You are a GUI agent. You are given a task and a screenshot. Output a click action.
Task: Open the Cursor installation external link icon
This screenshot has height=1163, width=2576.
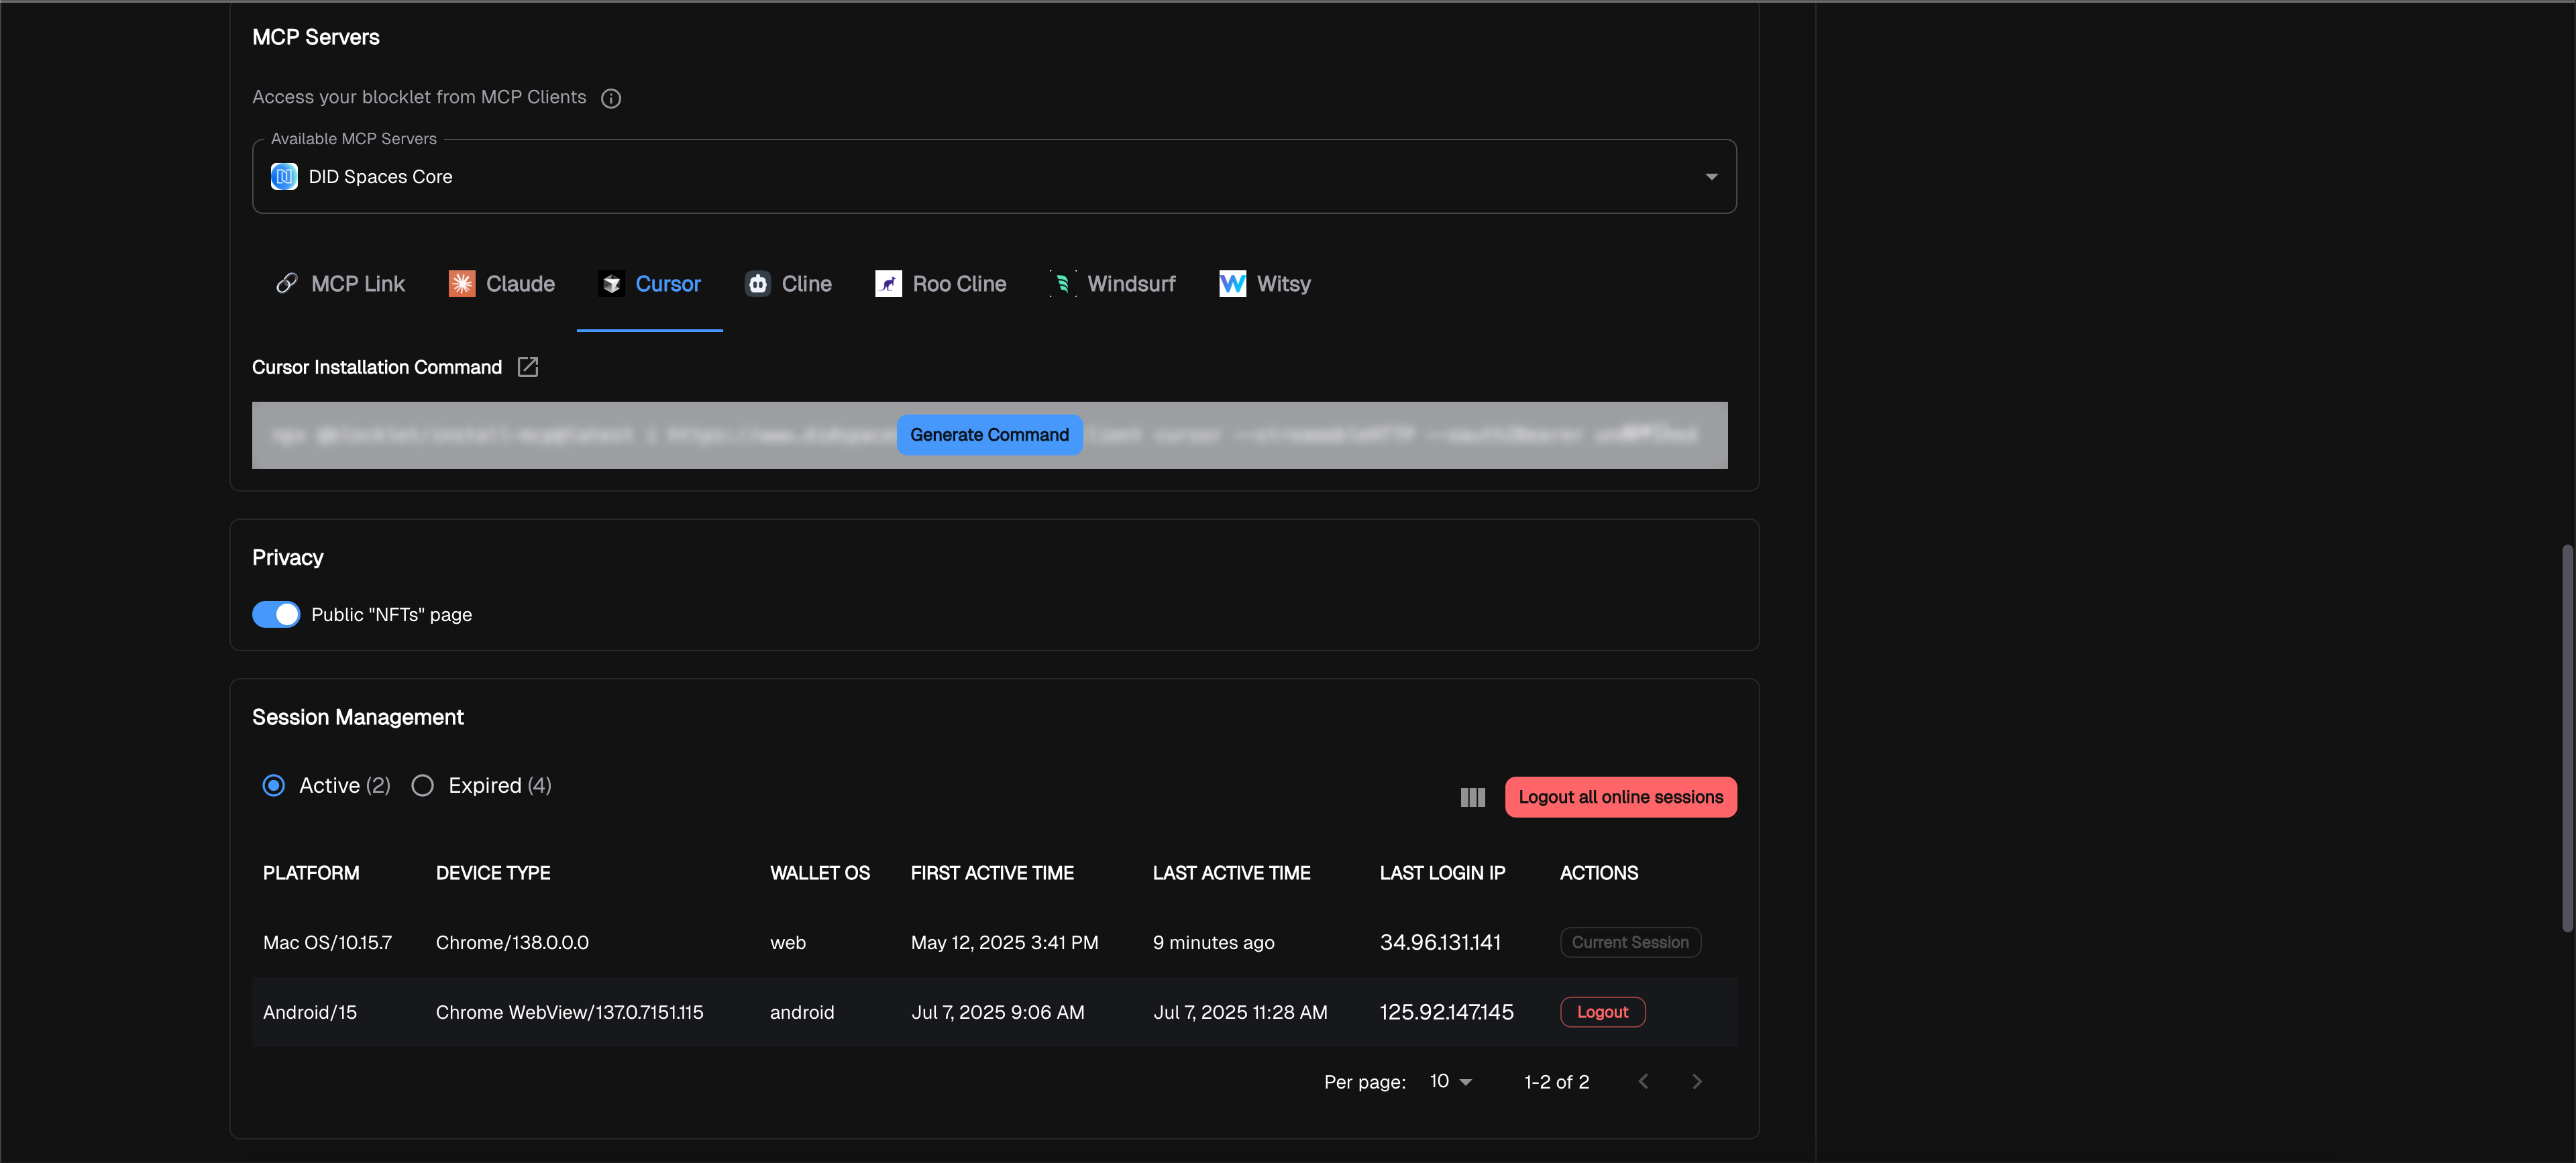pos(527,367)
